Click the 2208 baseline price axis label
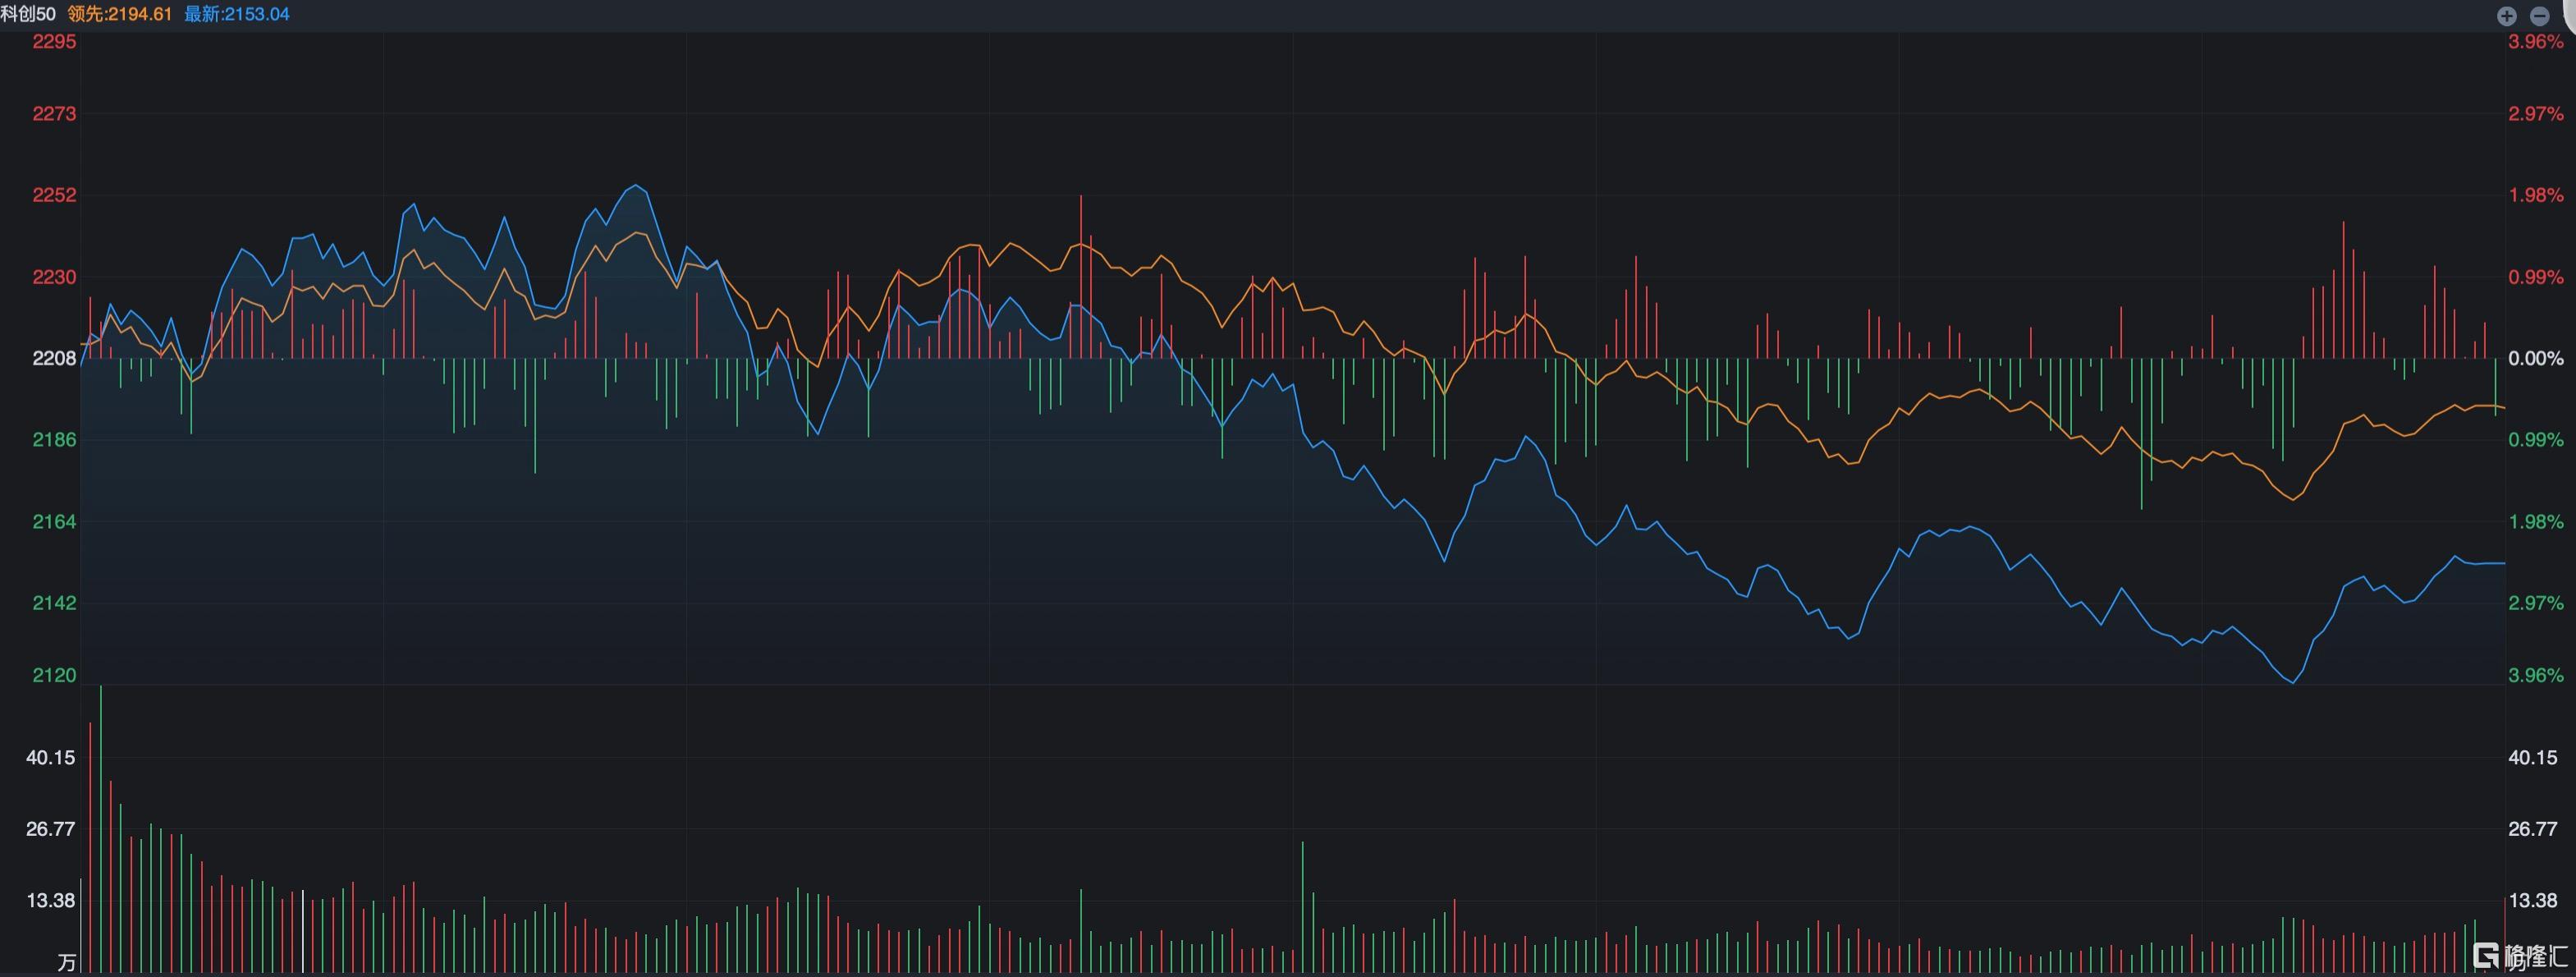This screenshot has height=977, width=2576. tap(54, 358)
